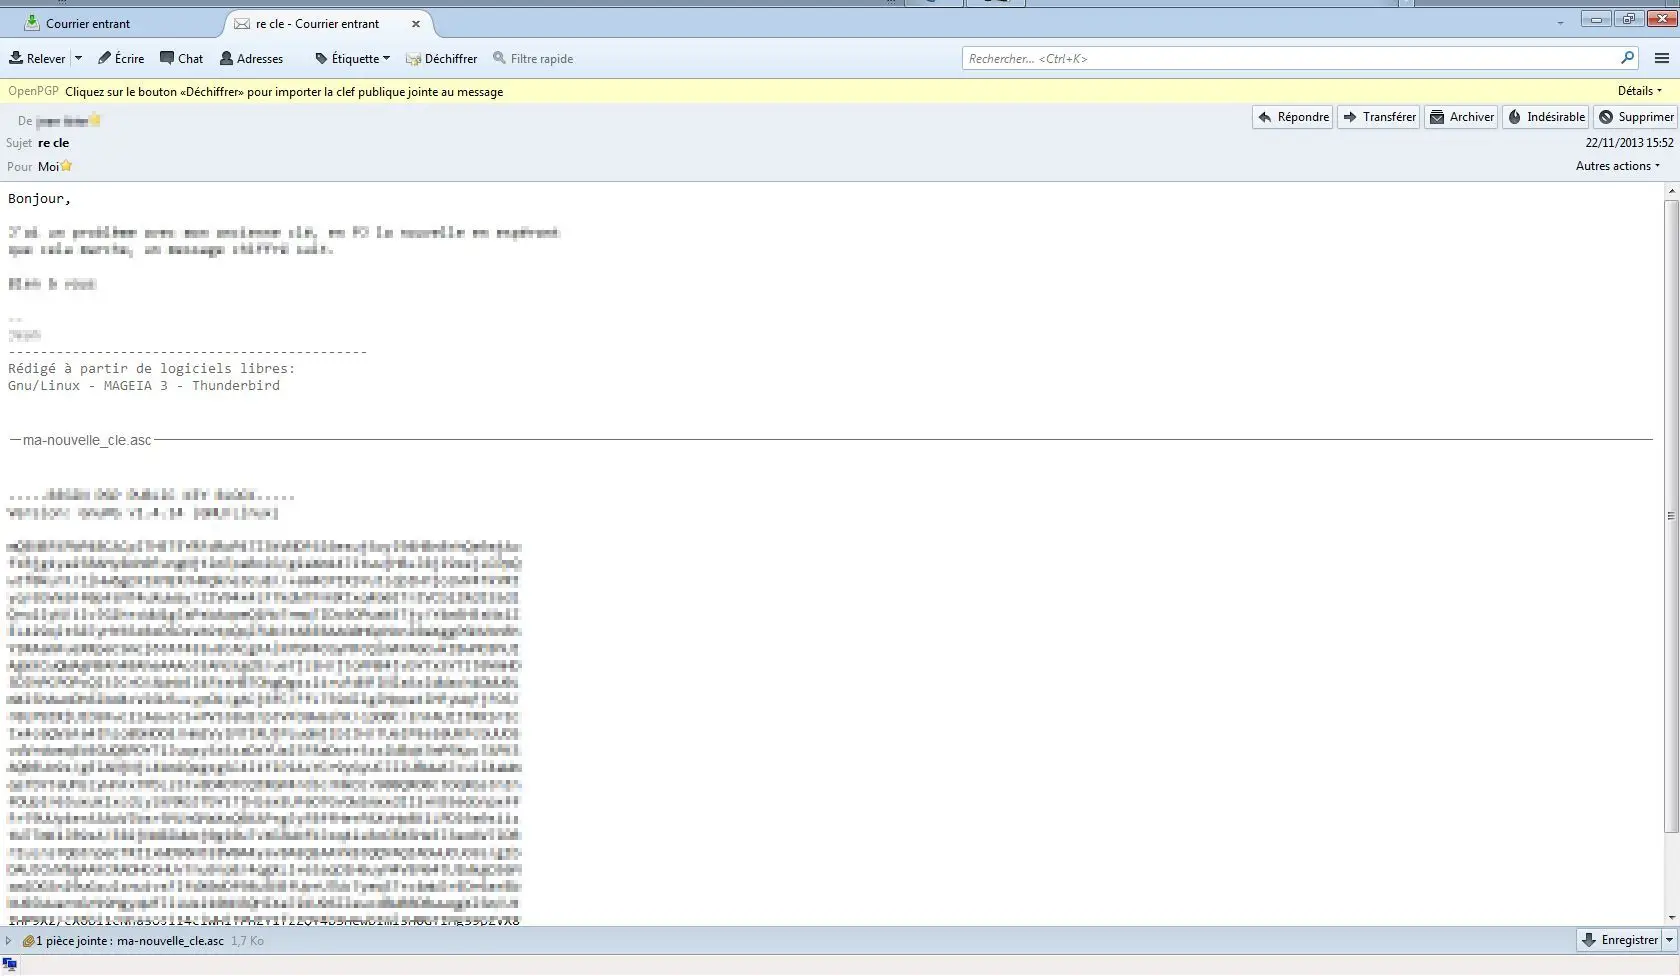Viewport: 1680px width, 976px height.
Task: Click the Déchiffrer decrypt button
Action: 441,58
